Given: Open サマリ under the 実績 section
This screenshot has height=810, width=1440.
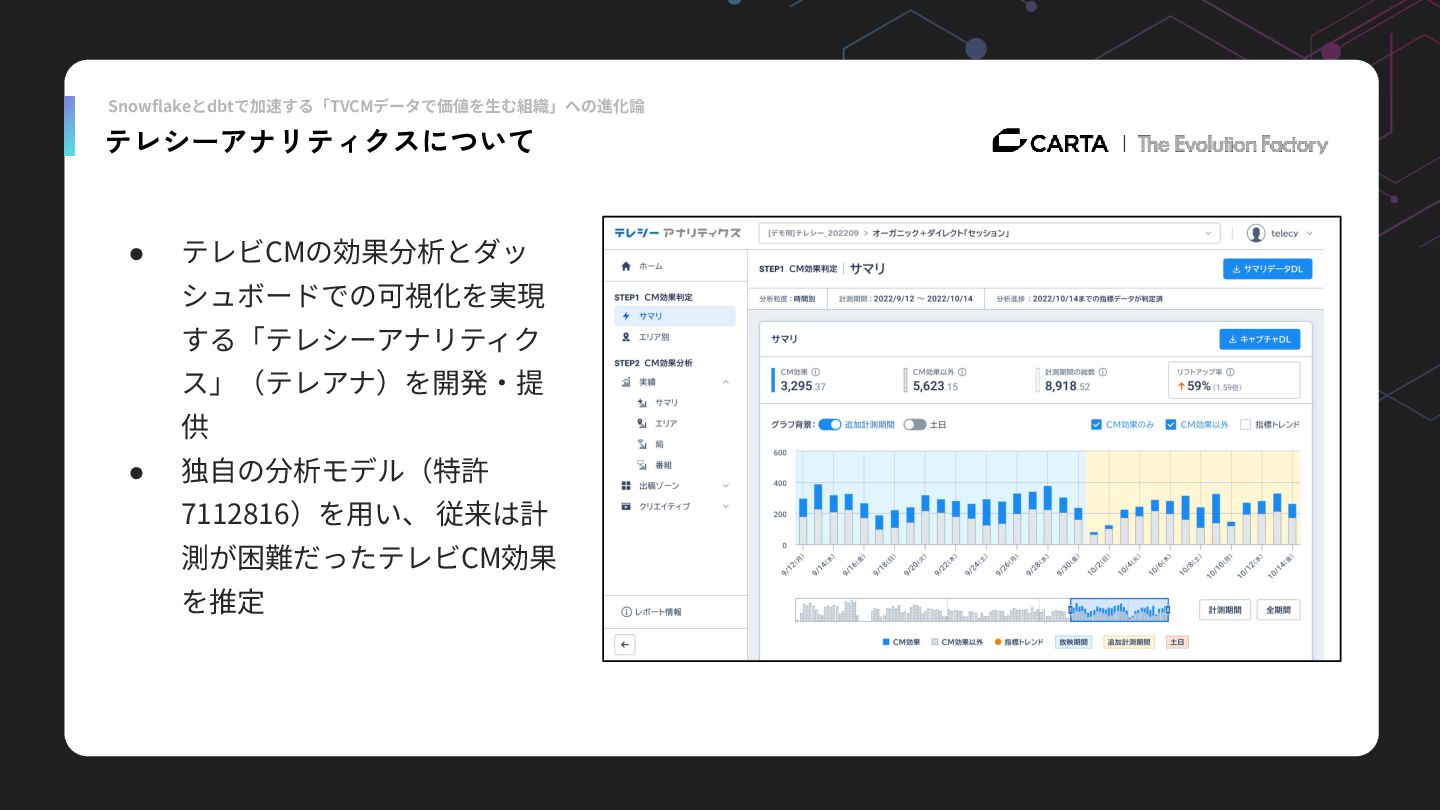Looking at the screenshot, I should (666, 403).
